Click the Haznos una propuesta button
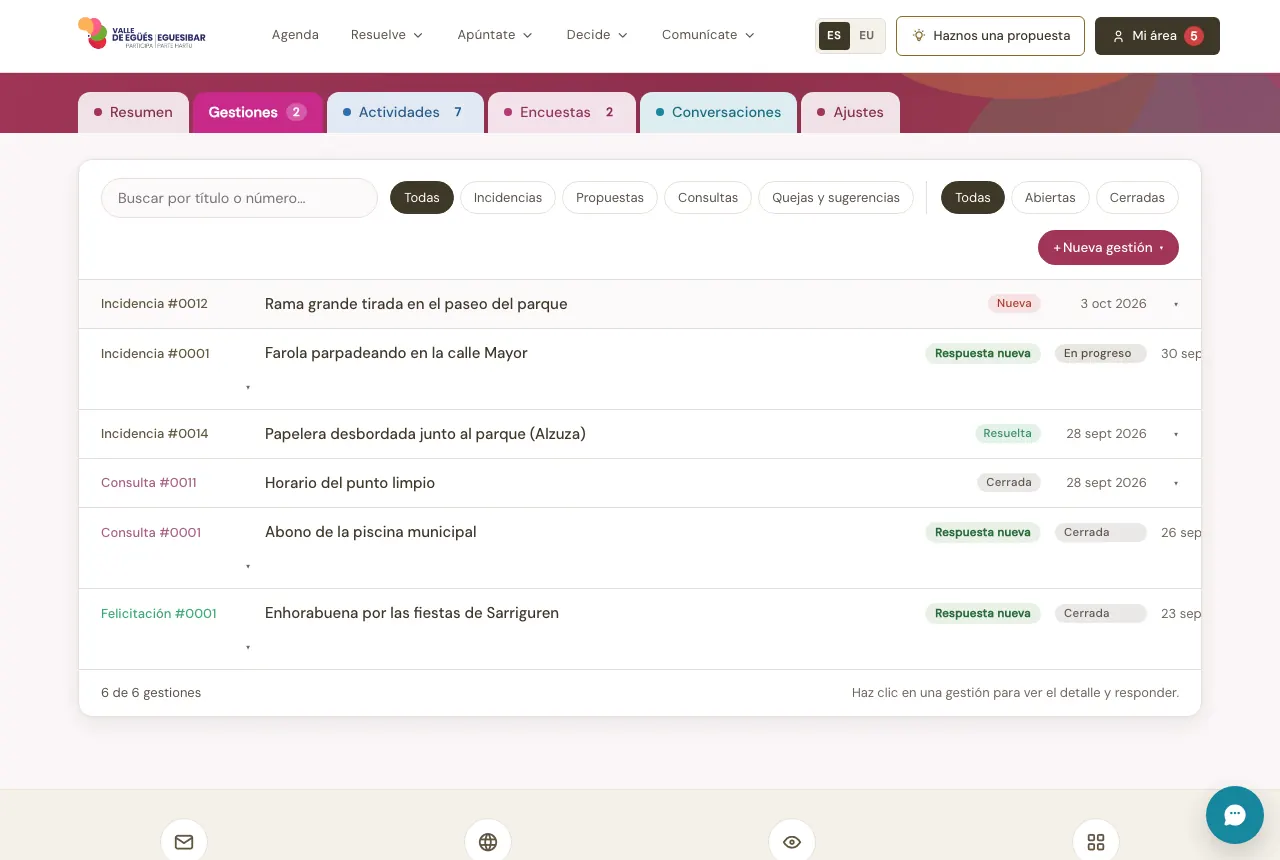The height and width of the screenshot is (860, 1280). (x=990, y=36)
